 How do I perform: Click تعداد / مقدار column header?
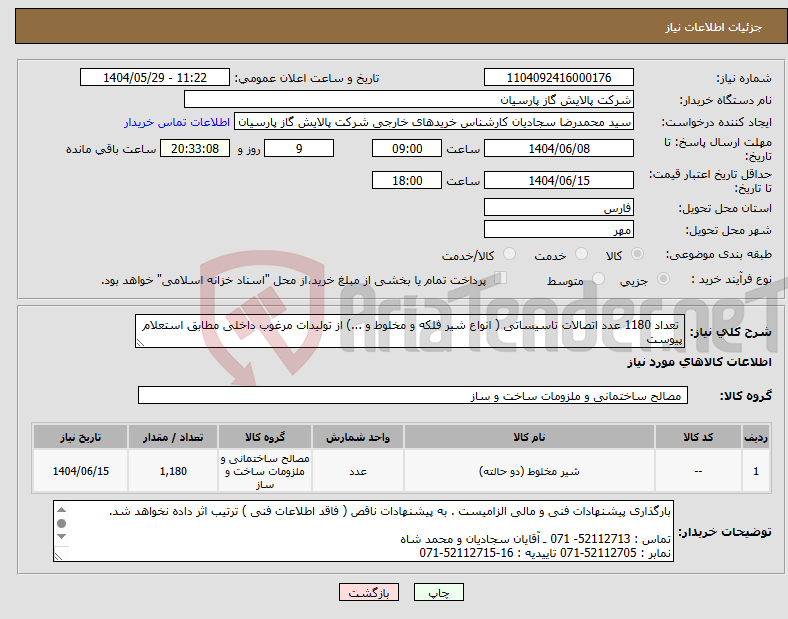173,437
